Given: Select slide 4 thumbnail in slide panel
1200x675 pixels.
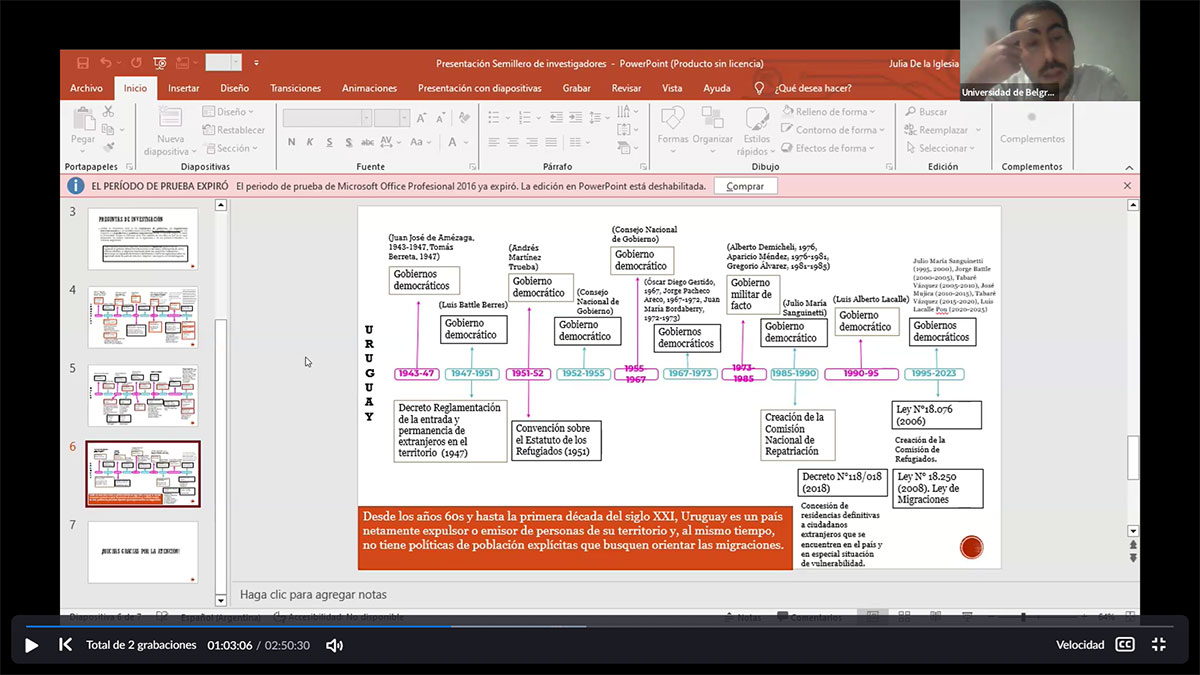Looking at the screenshot, I should [143, 317].
